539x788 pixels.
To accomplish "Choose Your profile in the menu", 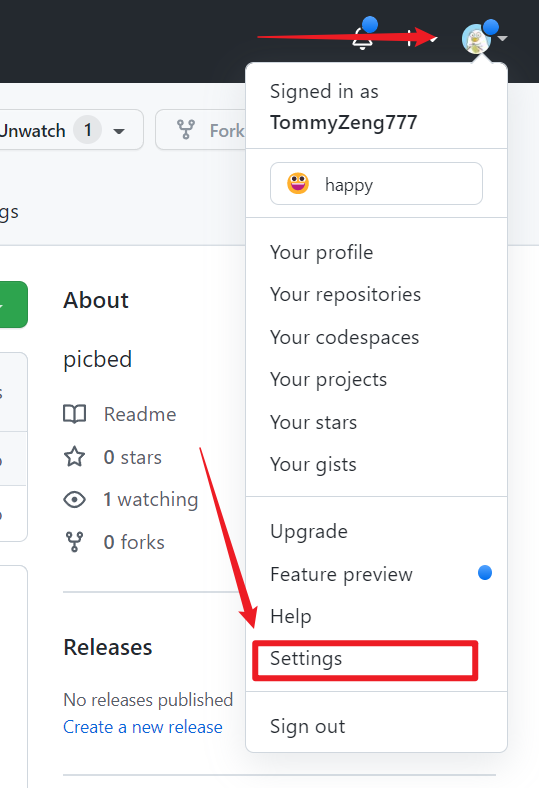I will click(321, 252).
